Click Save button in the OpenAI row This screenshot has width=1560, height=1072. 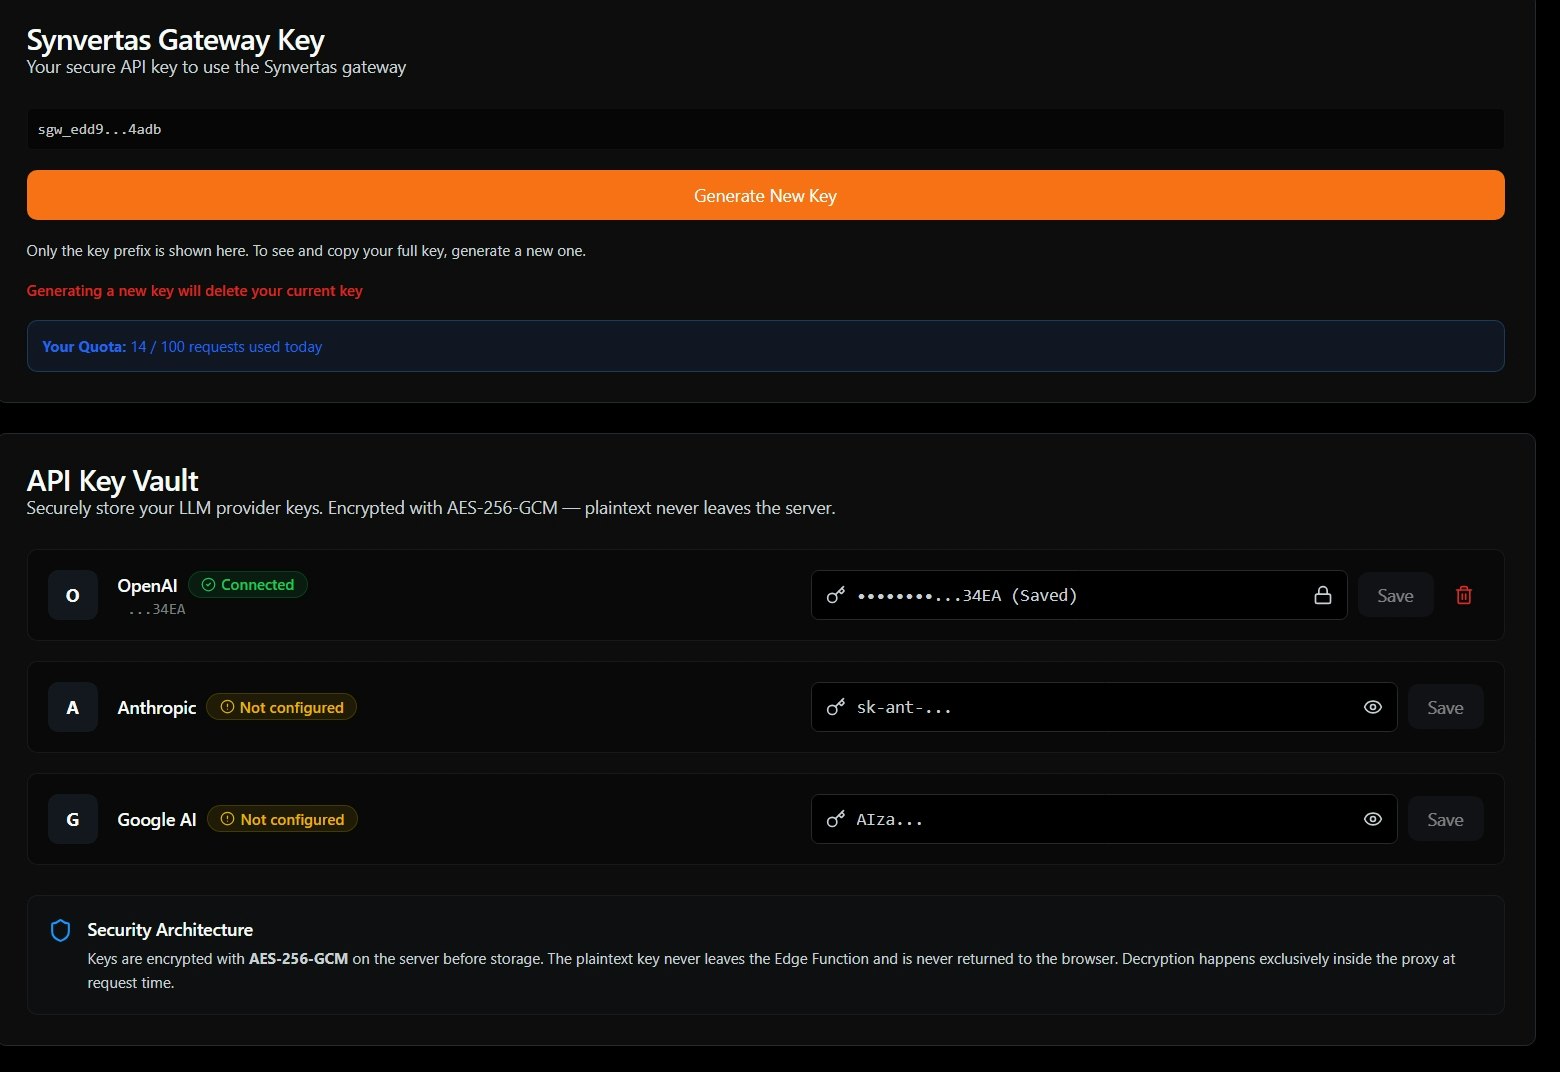point(1395,595)
